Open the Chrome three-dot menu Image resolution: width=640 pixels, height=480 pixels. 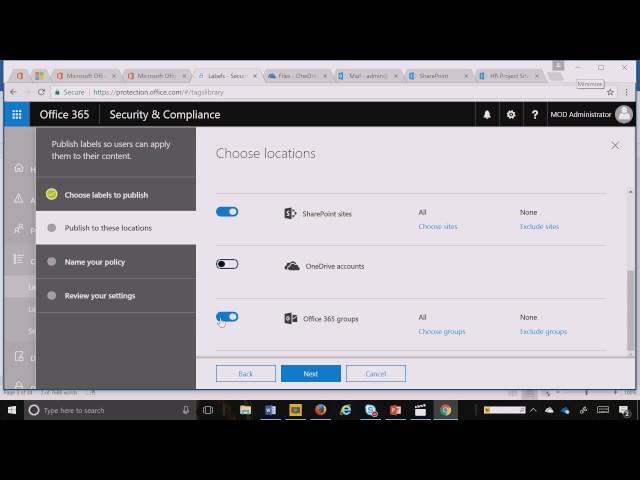coord(627,92)
